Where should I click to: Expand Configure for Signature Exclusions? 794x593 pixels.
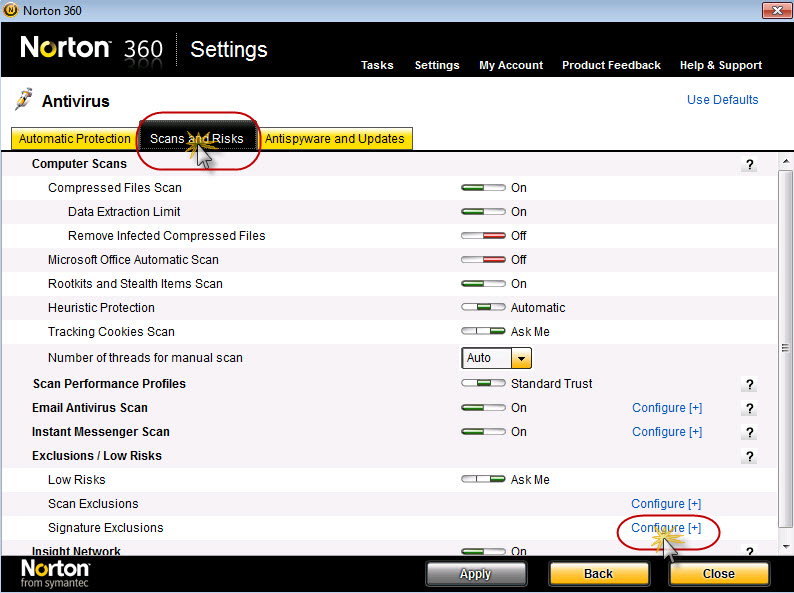666,528
